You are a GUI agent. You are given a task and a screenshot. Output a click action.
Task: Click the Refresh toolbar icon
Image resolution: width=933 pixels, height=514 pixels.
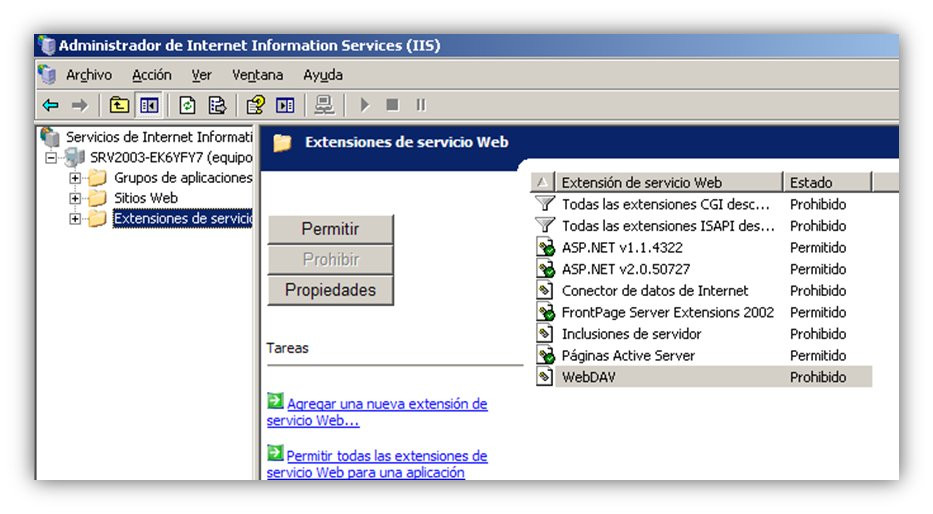pyautogui.click(x=187, y=106)
